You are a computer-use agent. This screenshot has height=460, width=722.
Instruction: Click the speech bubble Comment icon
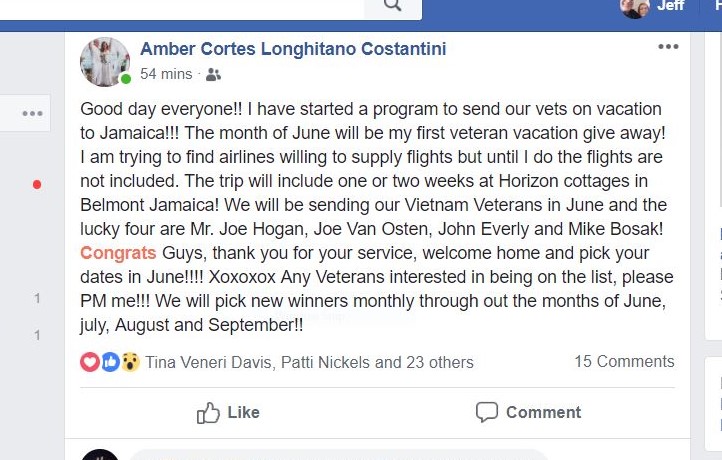point(487,412)
